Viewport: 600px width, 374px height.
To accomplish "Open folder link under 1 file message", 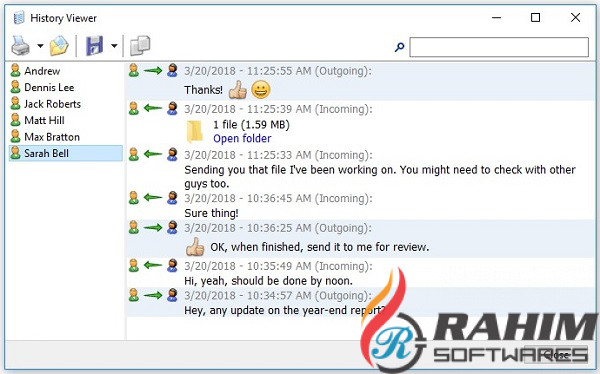I will coord(242,138).
